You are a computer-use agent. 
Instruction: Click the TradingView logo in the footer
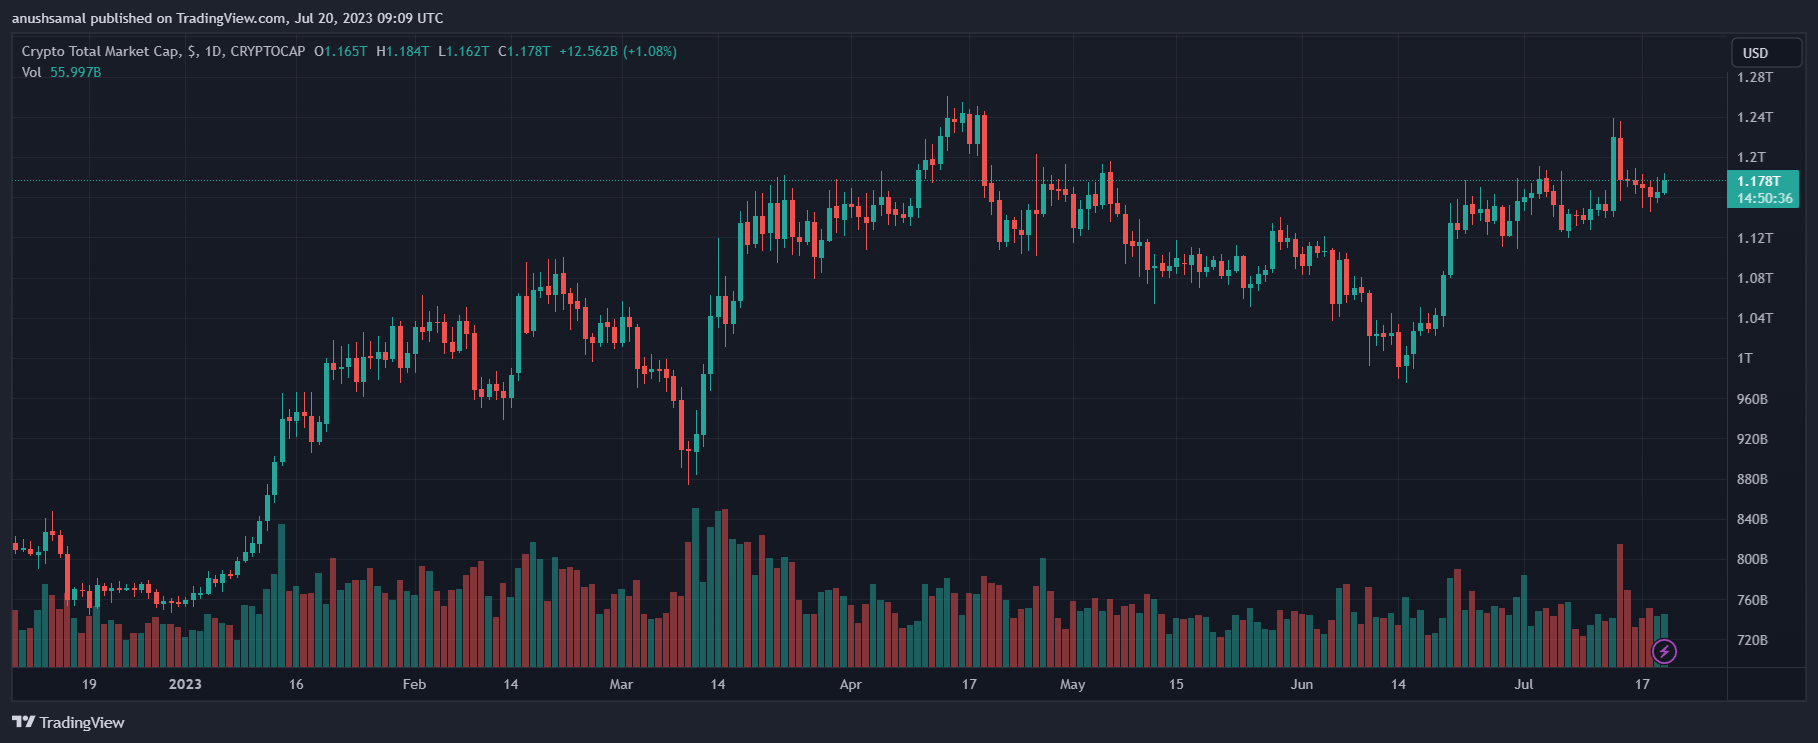(68, 722)
